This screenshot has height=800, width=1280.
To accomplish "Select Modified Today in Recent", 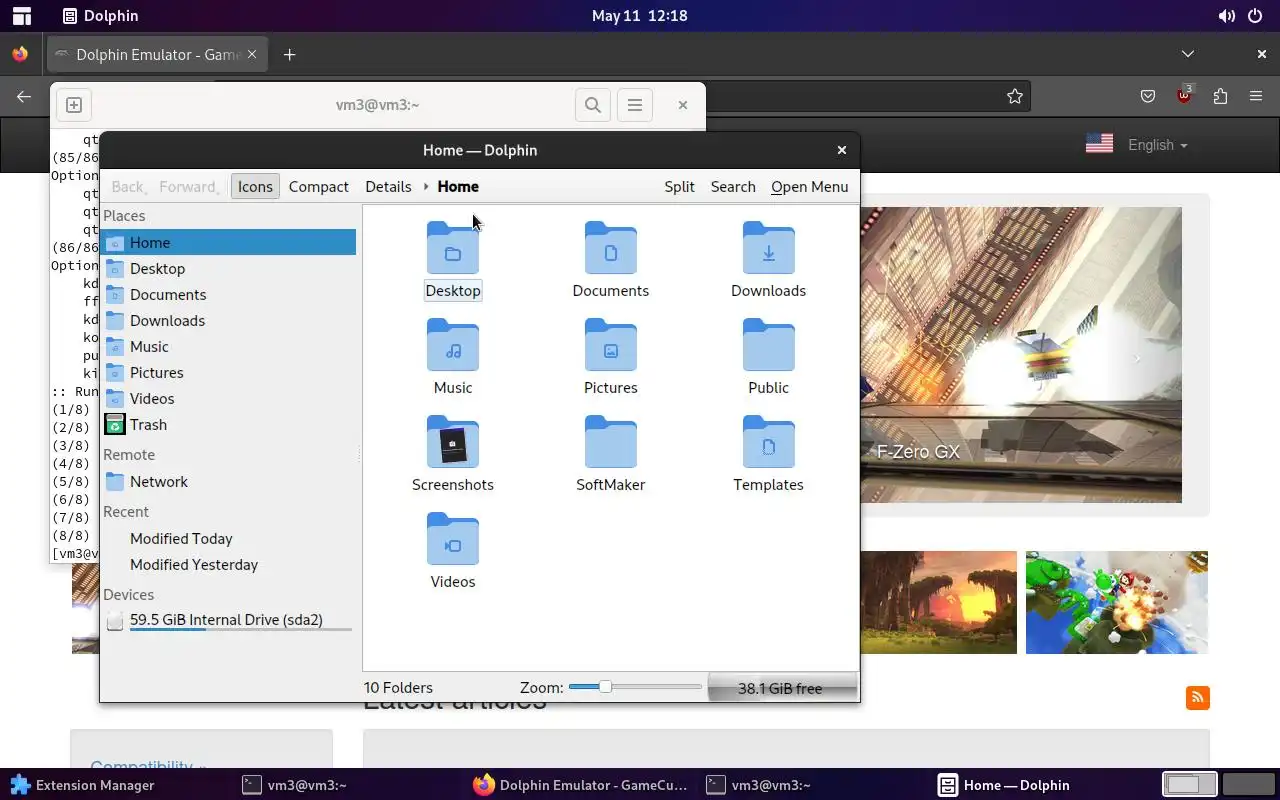I will 228,538.
